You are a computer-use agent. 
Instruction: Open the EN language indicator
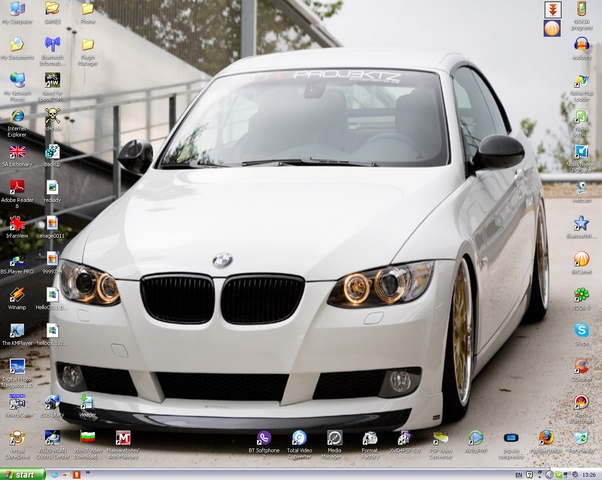(x=518, y=475)
